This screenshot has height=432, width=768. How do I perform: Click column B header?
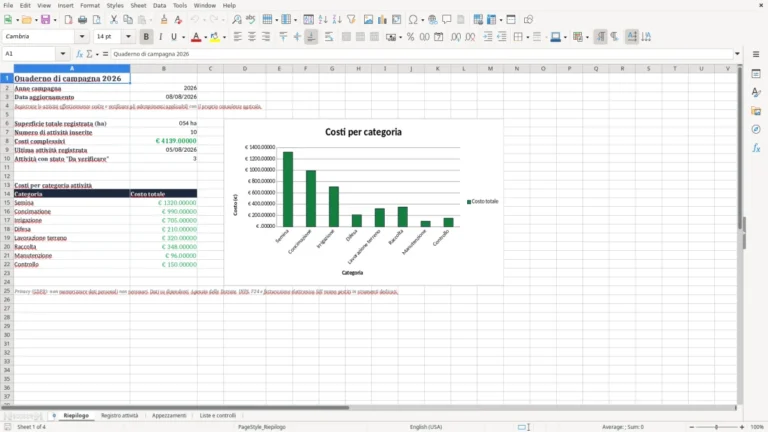(164, 69)
